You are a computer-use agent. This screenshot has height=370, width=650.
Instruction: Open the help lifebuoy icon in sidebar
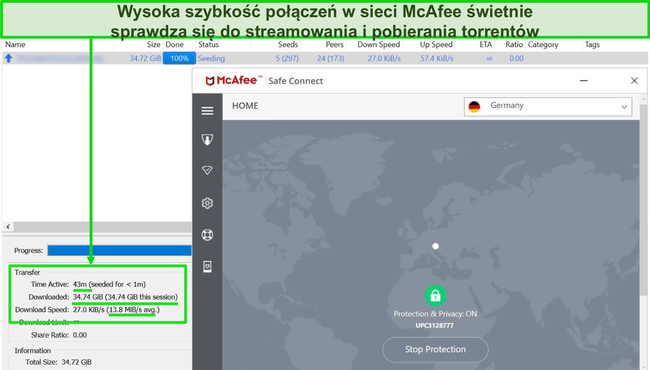(x=207, y=235)
